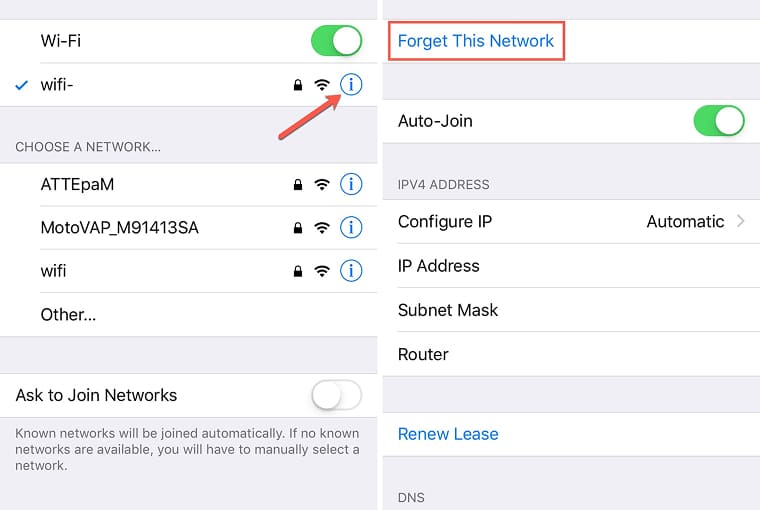
Task: Click signal strength icon beside MotoVAP_M91413SA
Action: (x=322, y=227)
